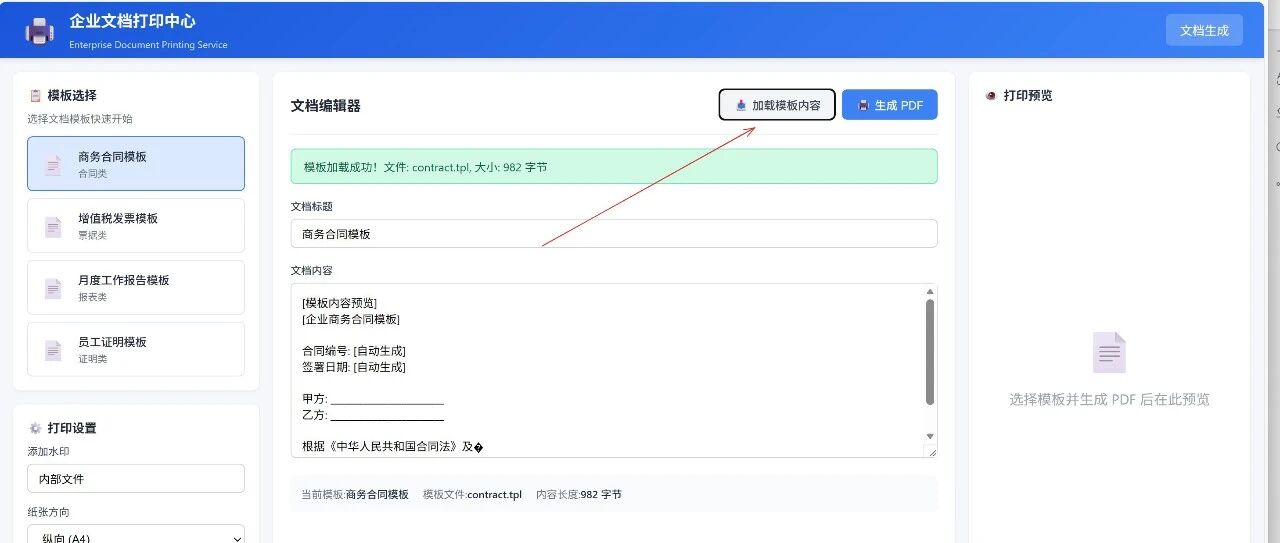This screenshot has width=1280, height=543.
Task: Select the 月度工作报告模板 template card
Action: (136, 288)
